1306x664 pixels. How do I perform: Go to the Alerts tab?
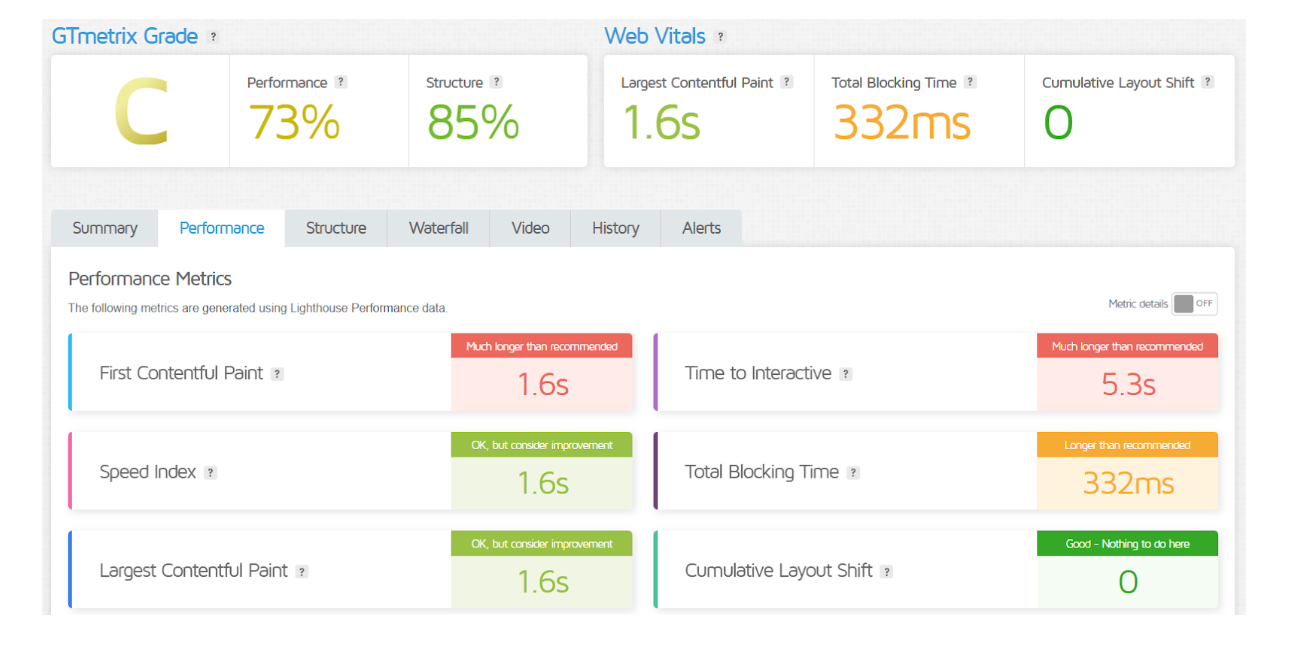coord(702,228)
